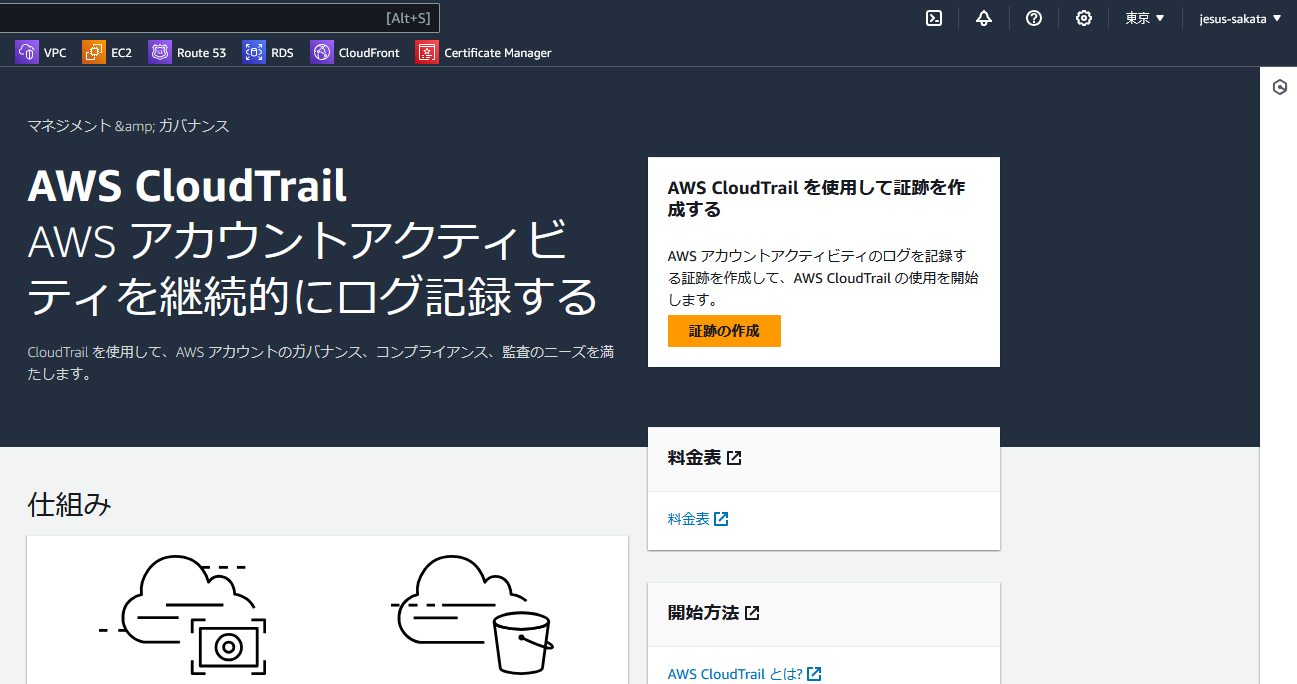Image resolution: width=1297 pixels, height=684 pixels.
Task: Click the CloudFront service icon
Action: pyautogui.click(x=322, y=52)
